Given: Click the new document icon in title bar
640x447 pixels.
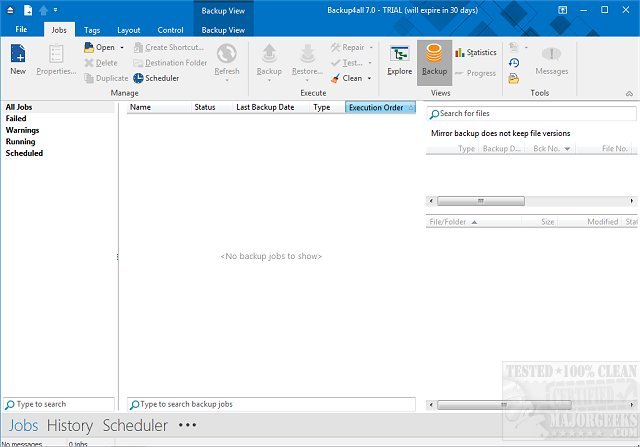Looking at the screenshot, I should tap(28, 11).
